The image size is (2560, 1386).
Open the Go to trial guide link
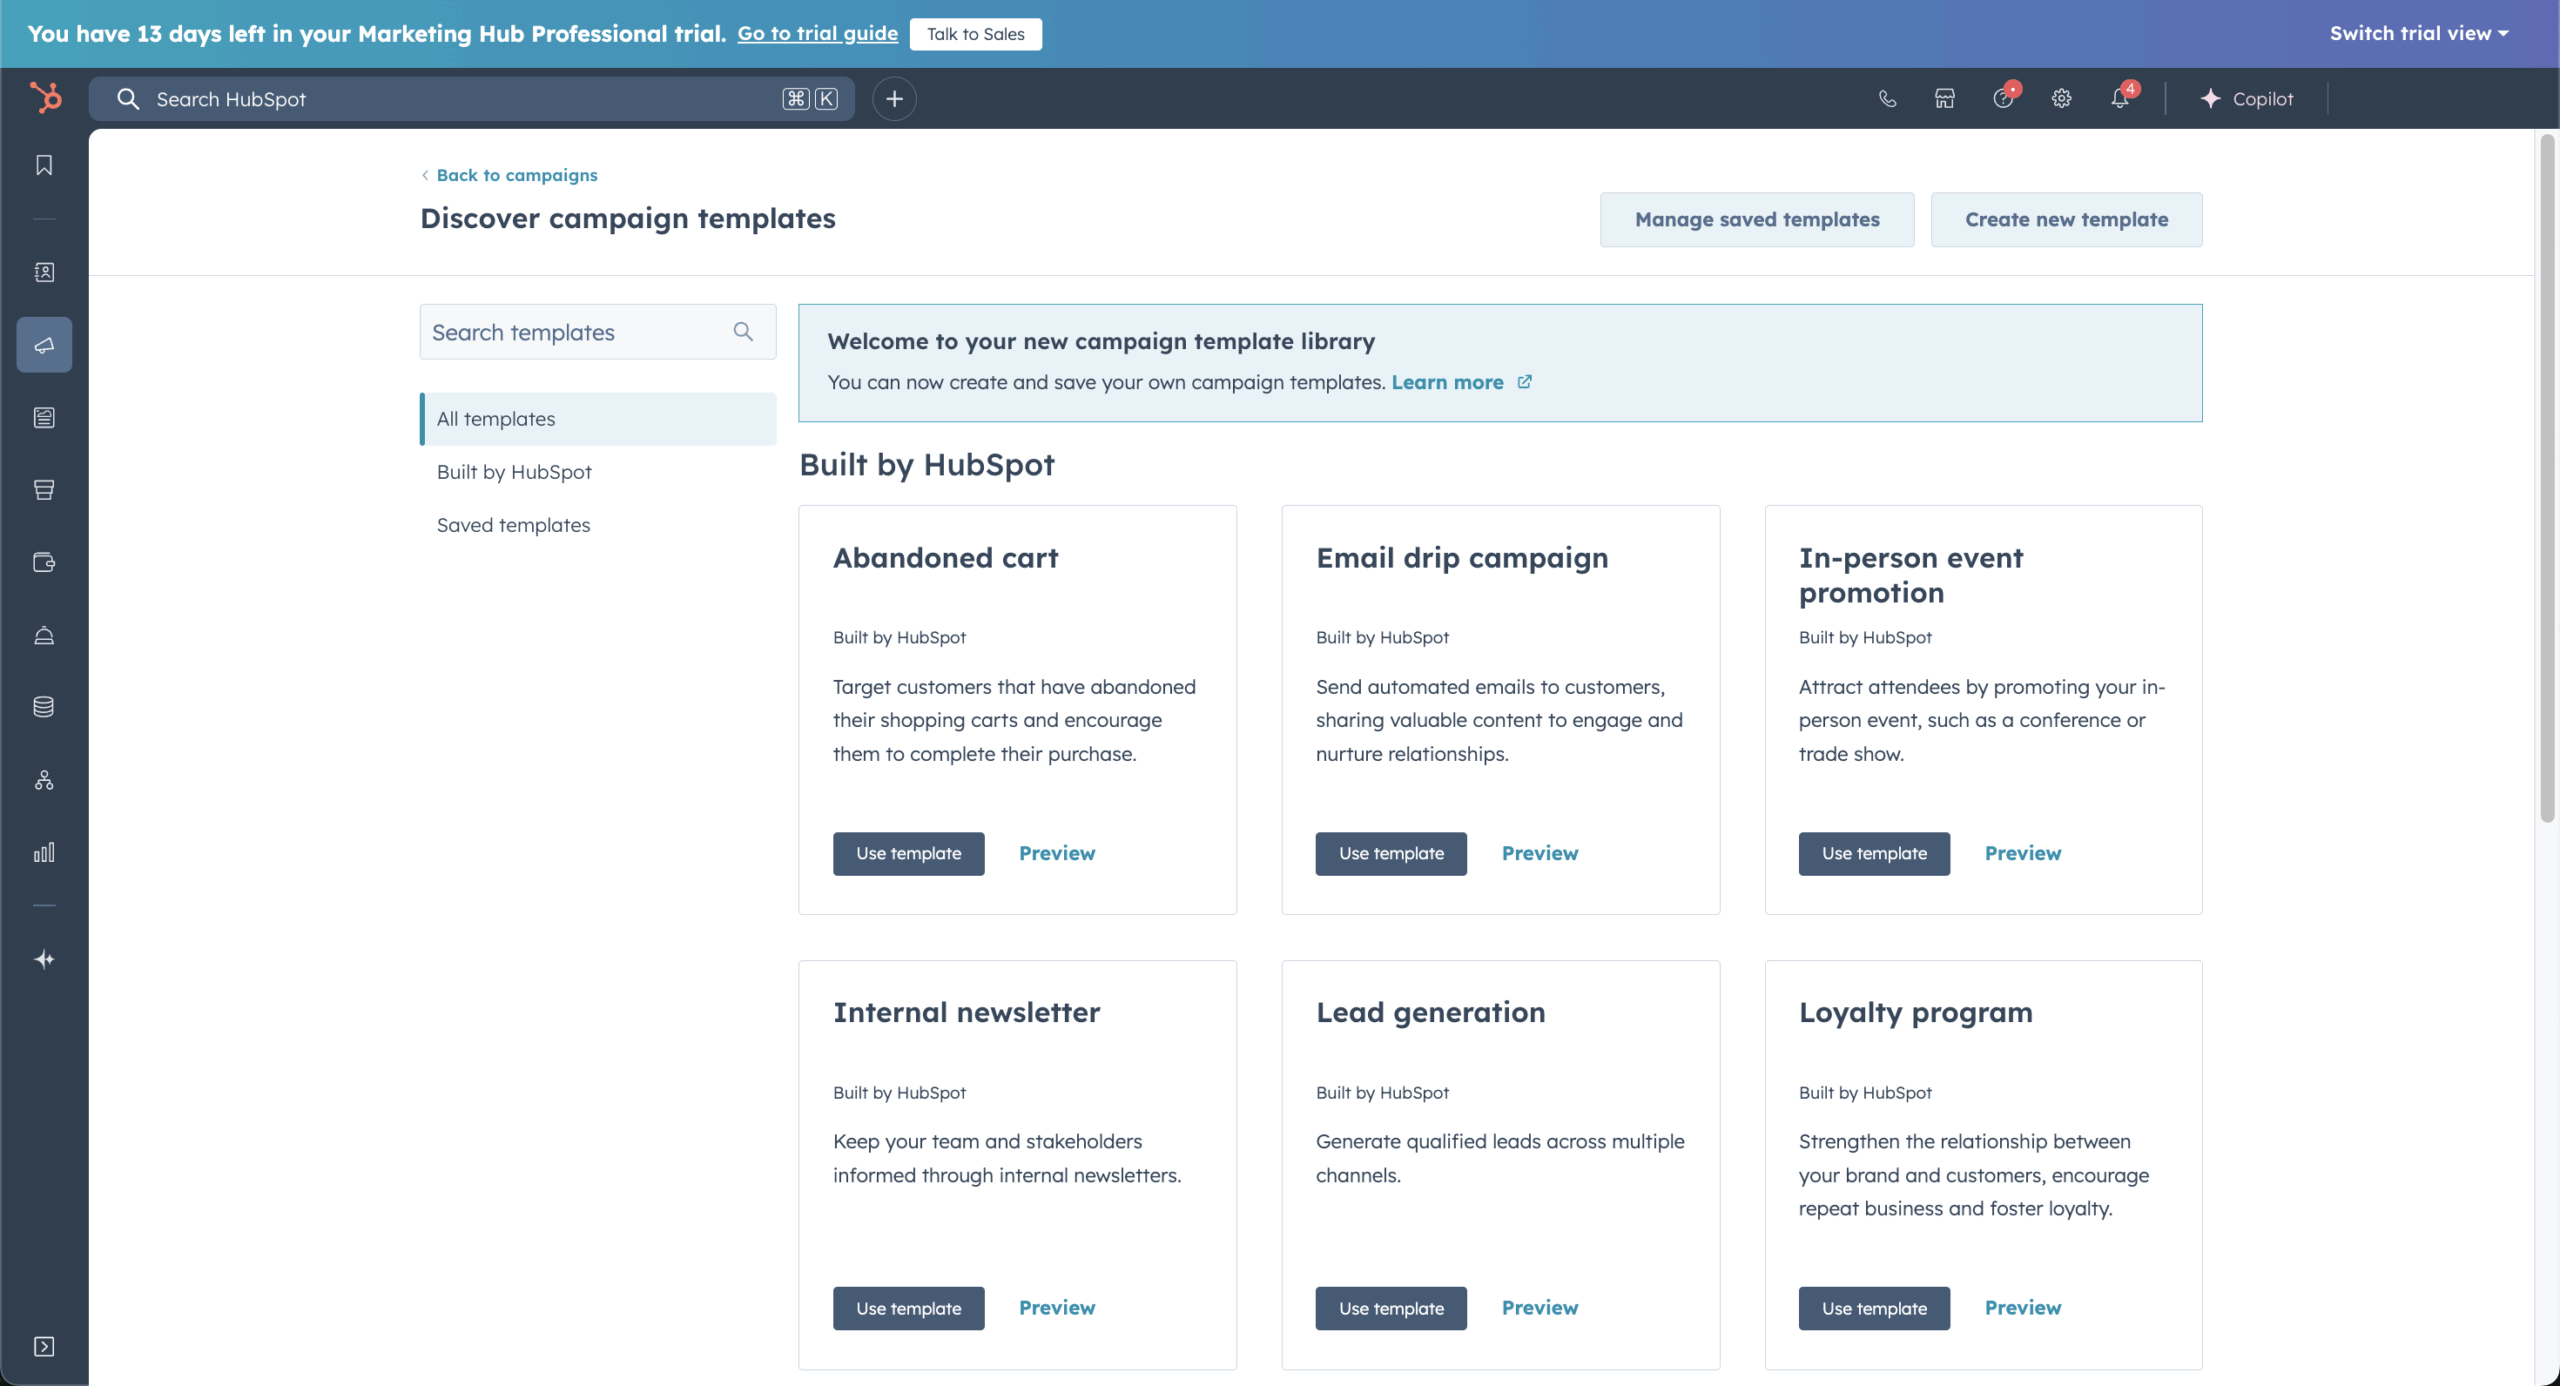pyautogui.click(x=818, y=33)
